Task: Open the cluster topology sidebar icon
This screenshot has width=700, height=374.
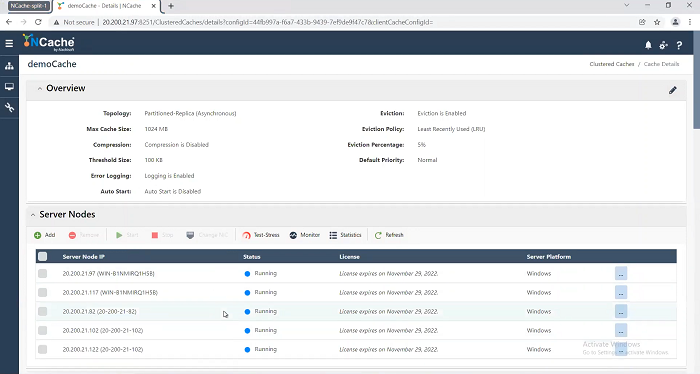Action: click(9, 66)
